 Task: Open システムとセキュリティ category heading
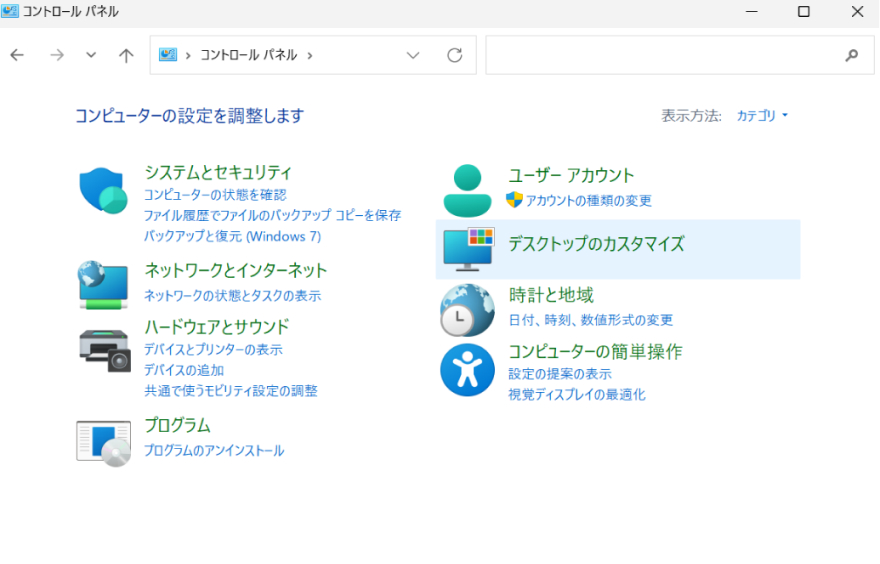pos(218,172)
